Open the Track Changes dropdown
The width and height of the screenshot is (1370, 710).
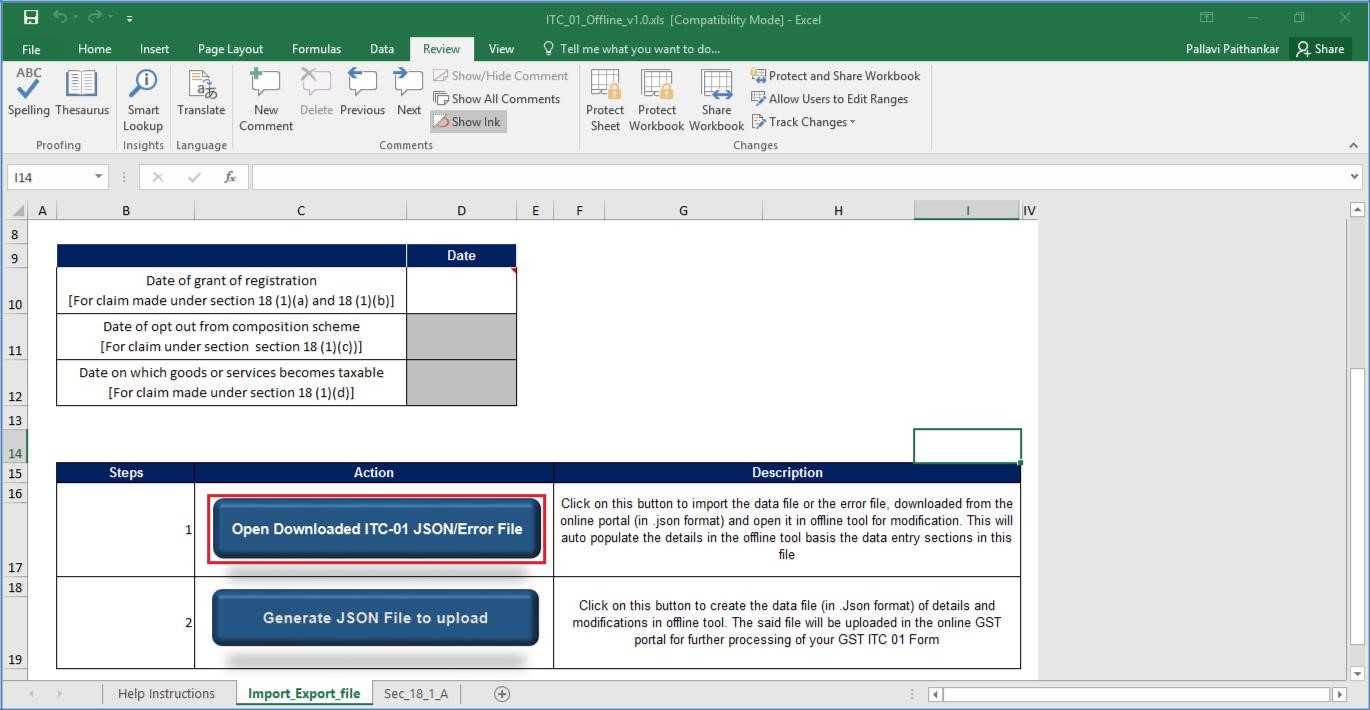click(803, 121)
